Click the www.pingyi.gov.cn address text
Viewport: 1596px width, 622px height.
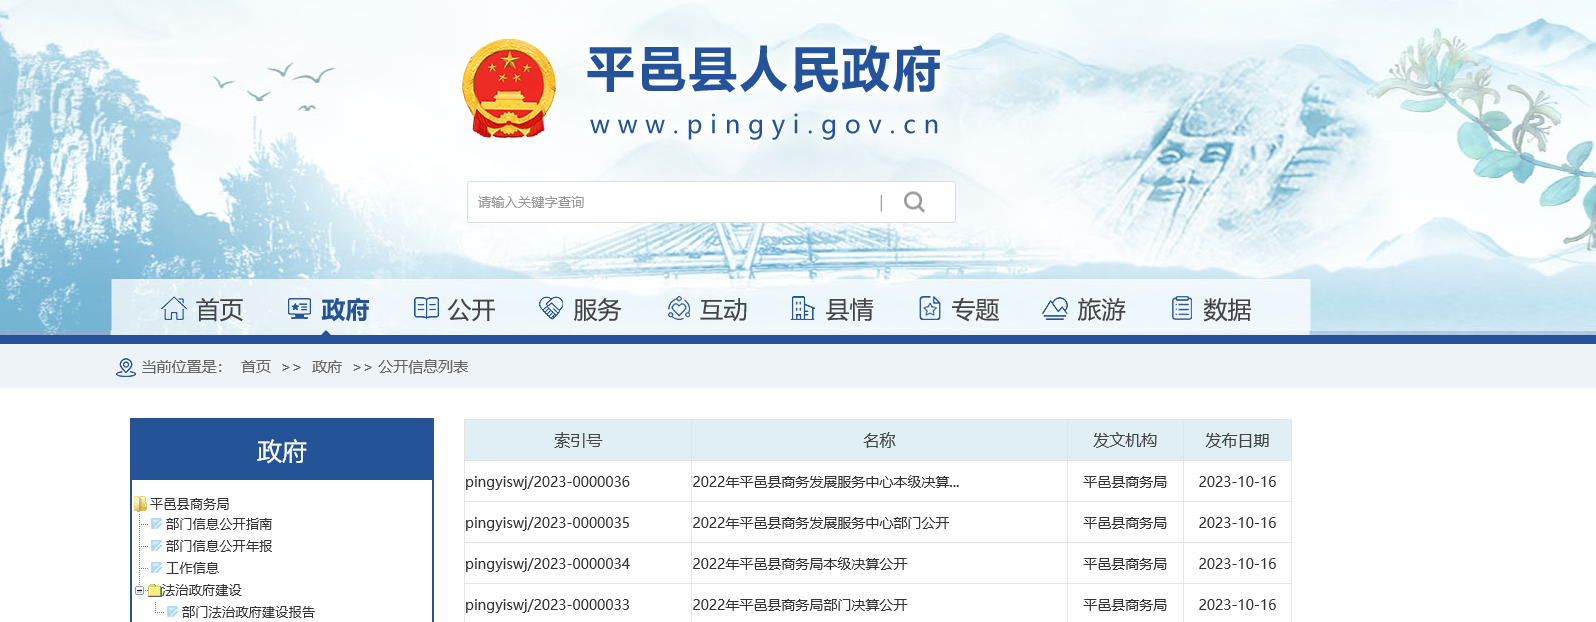[765, 125]
